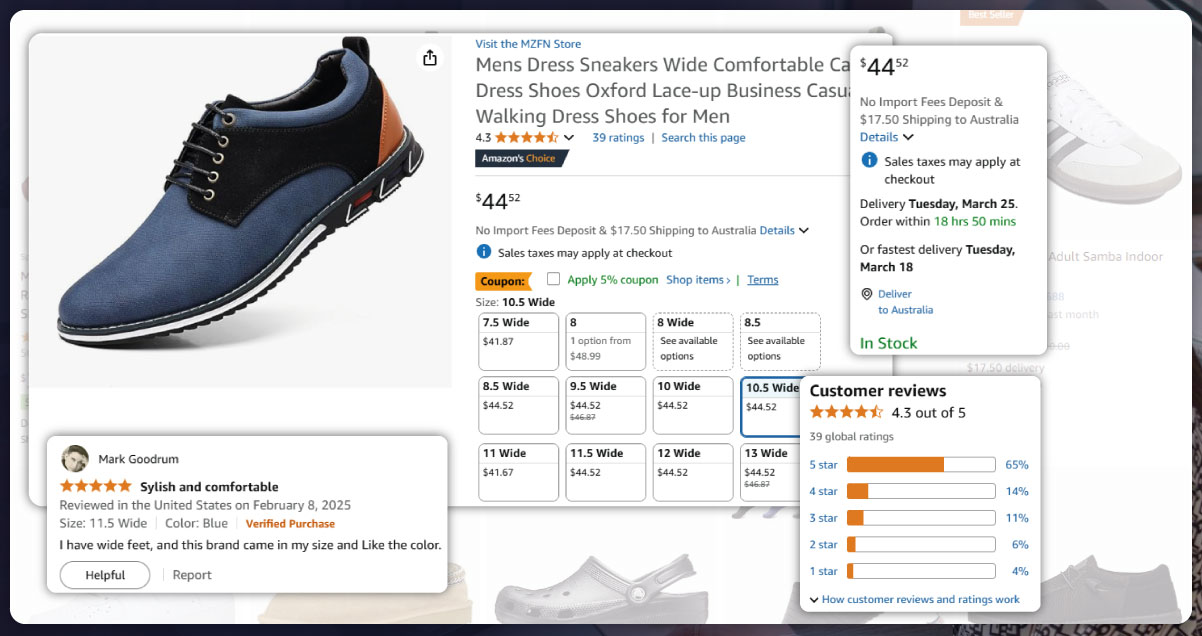The height and width of the screenshot is (636, 1202).
Task: Select size 7.5 Wide
Action: (518, 342)
